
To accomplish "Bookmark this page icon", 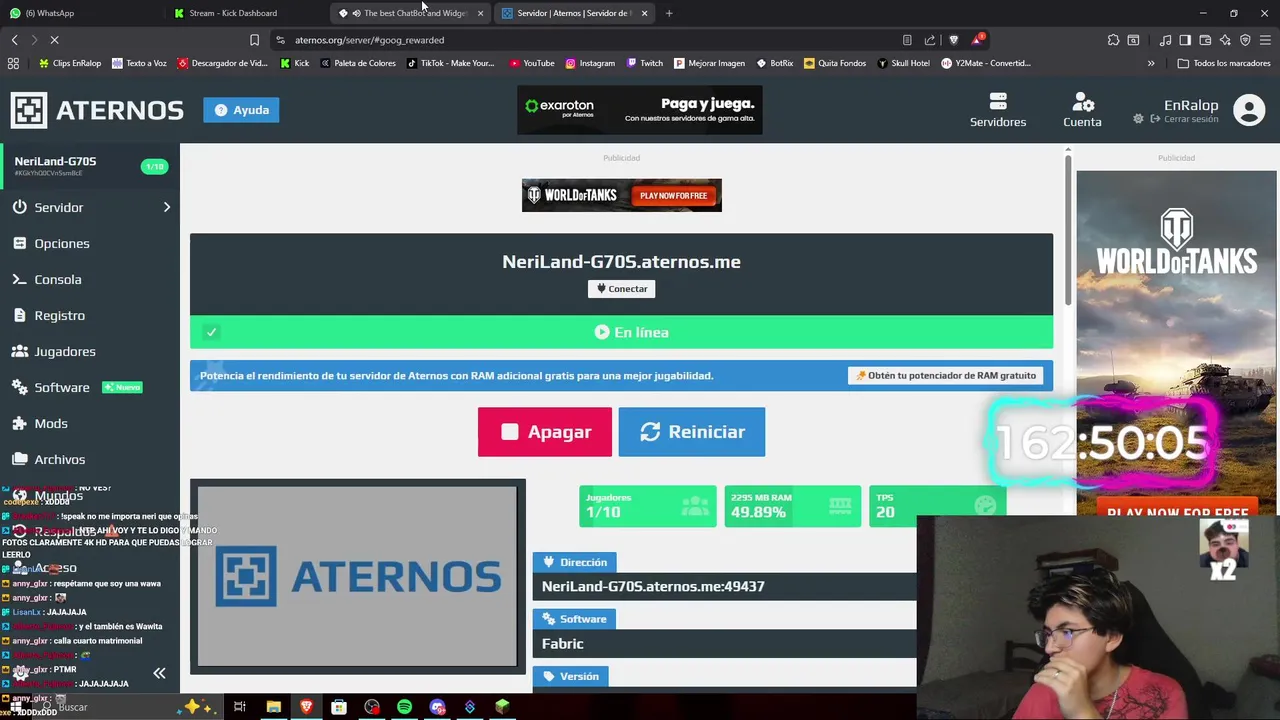I will click(x=254, y=40).
